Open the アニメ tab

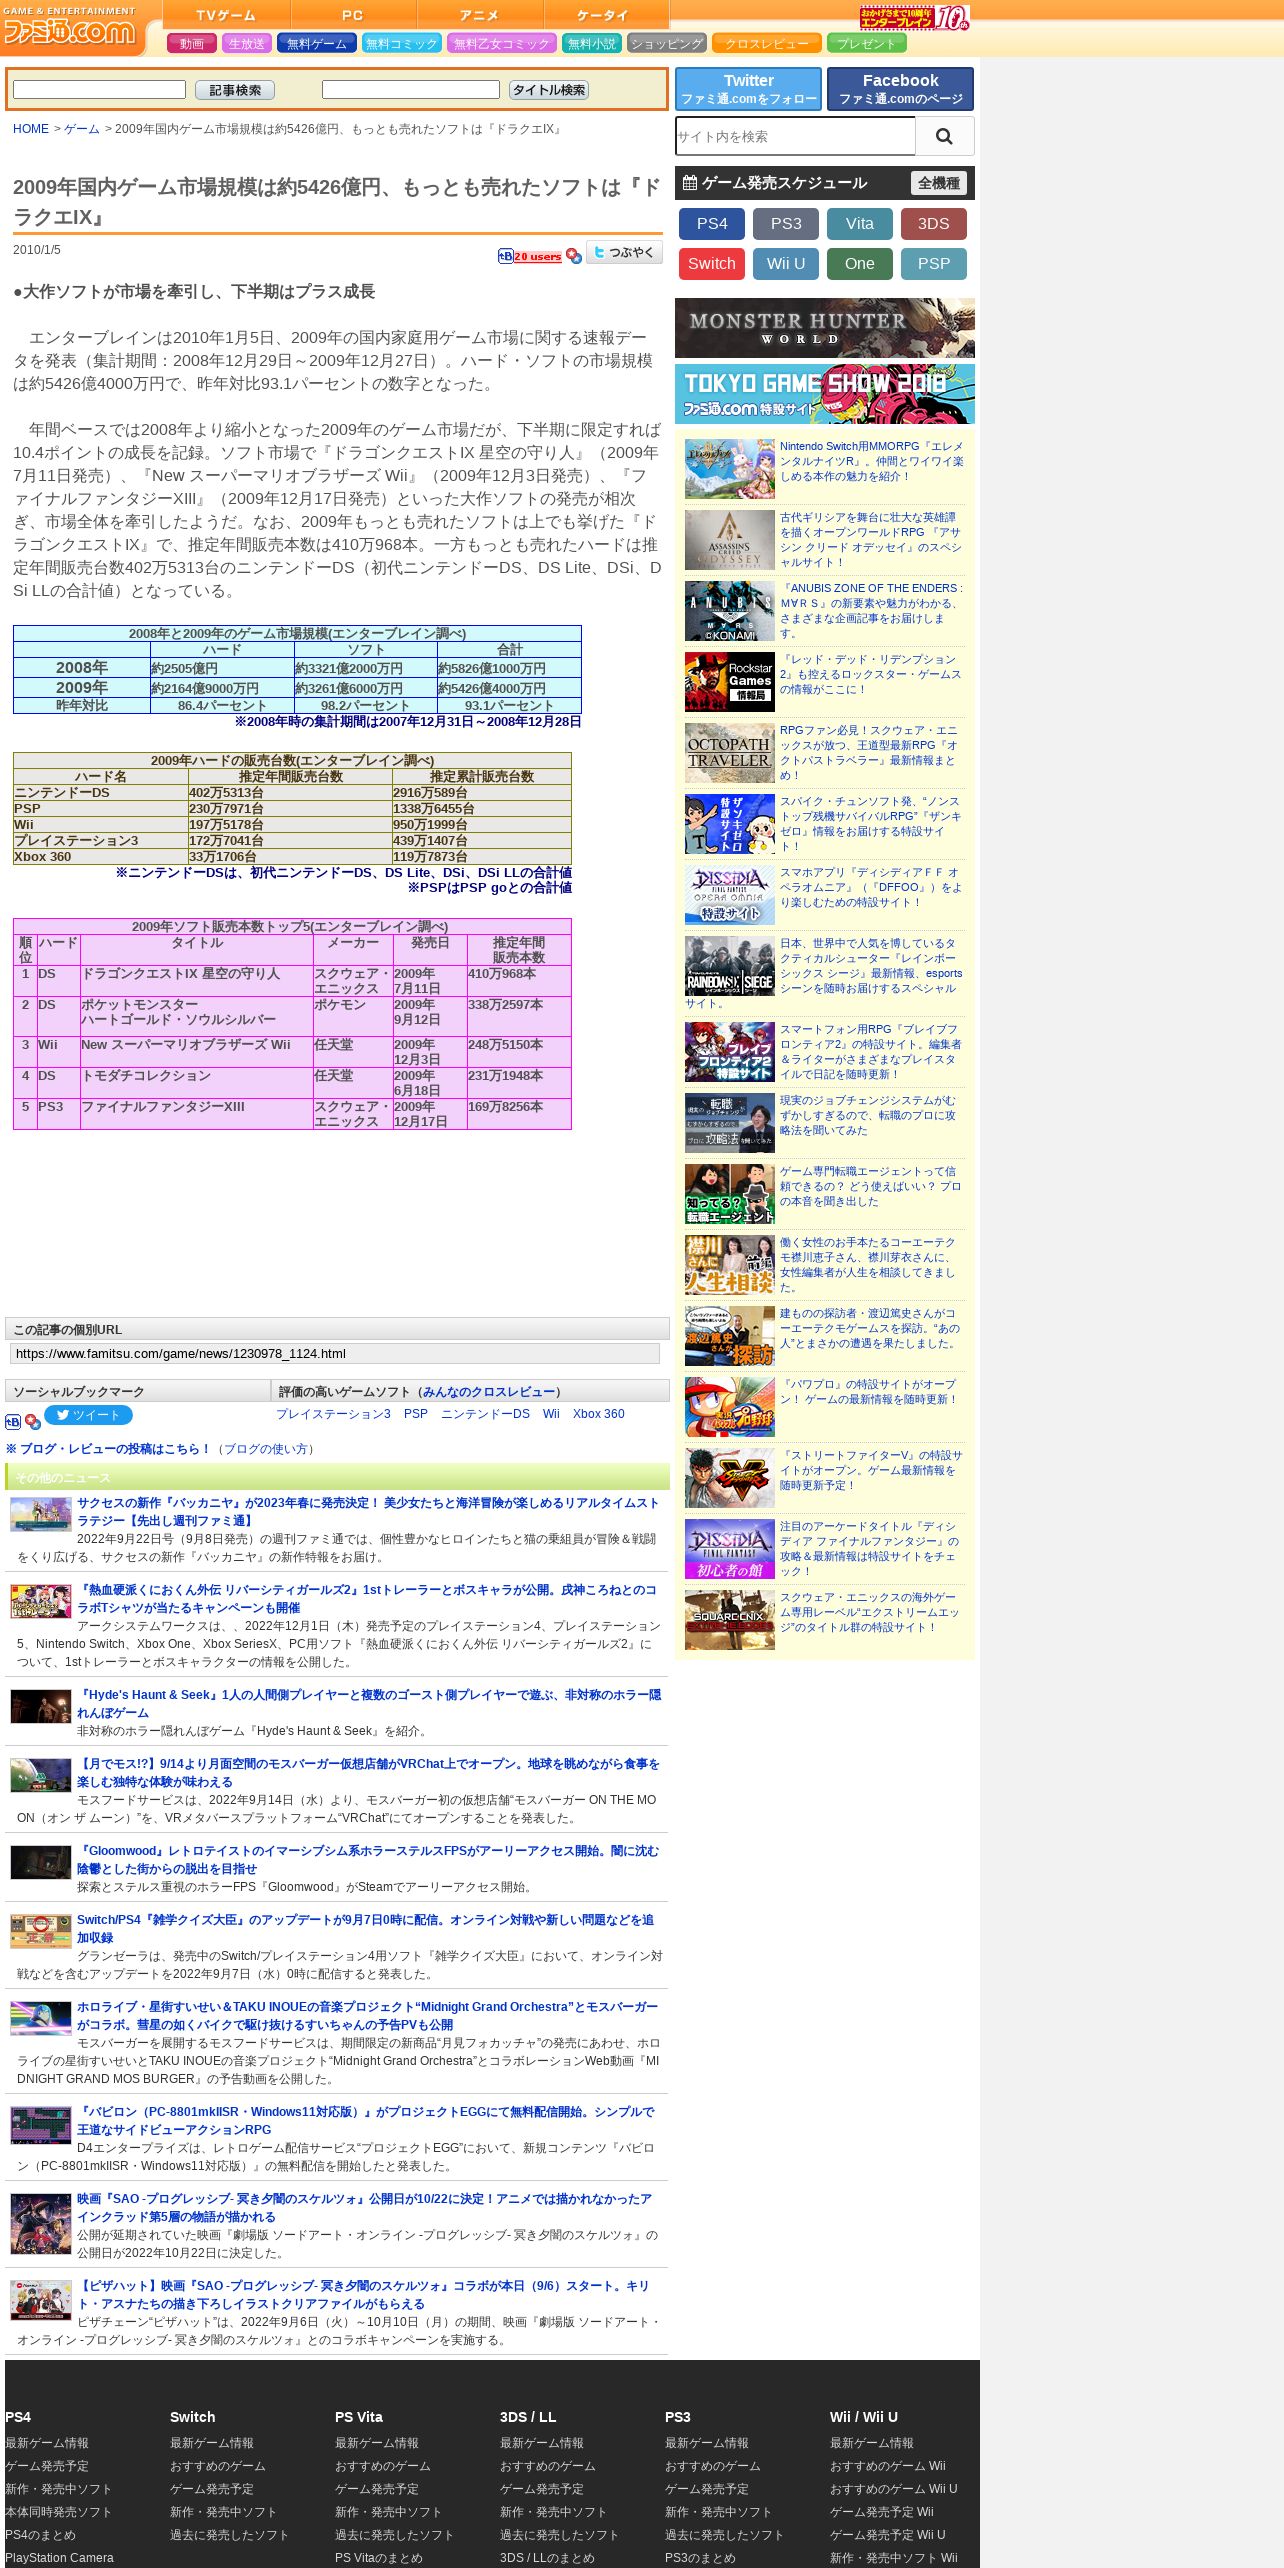click(x=480, y=15)
